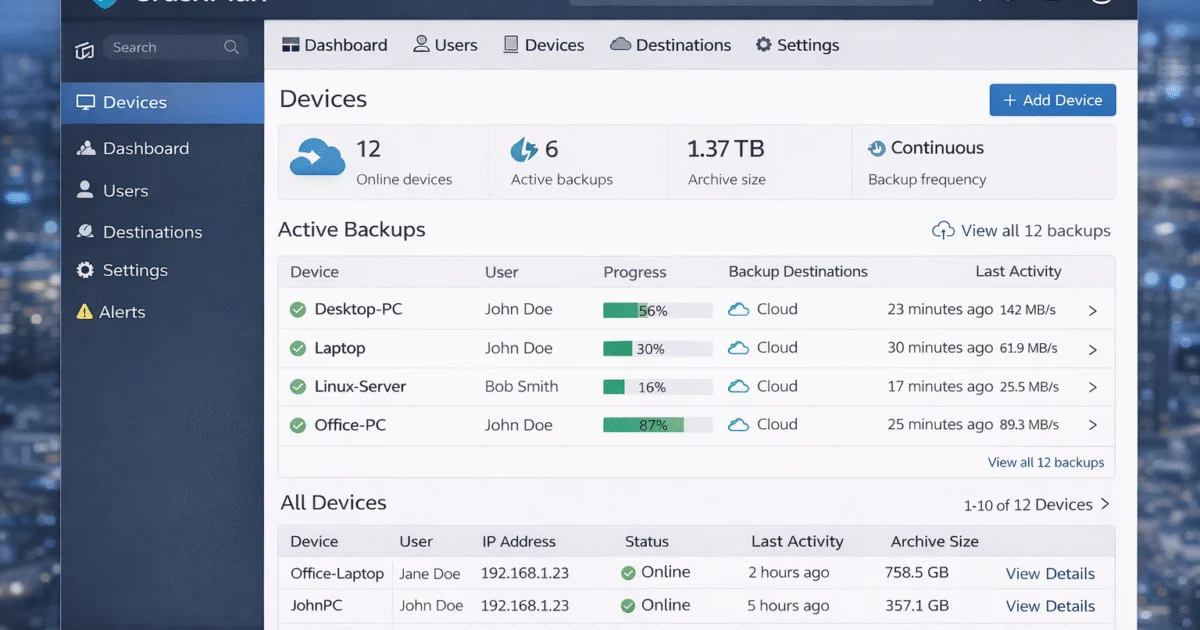Click the Progress column header
1200x630 pixels.
[634, 272]
